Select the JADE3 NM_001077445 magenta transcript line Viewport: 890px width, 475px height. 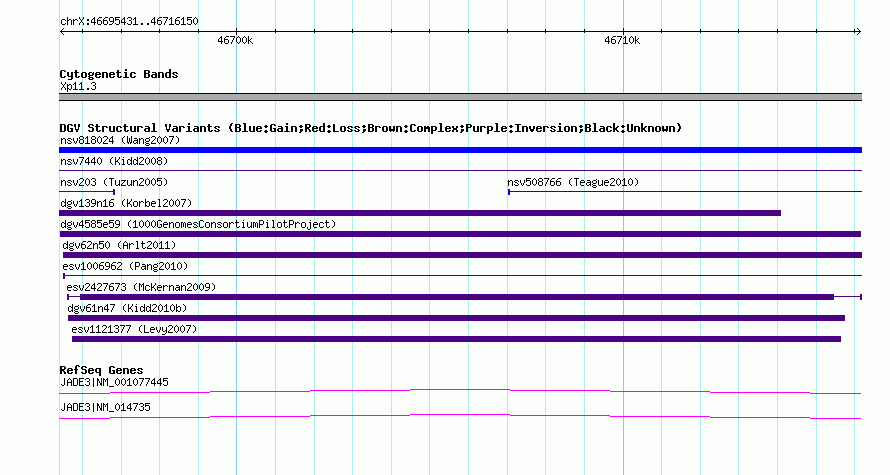pyautogui.click(x=460, y=391)
